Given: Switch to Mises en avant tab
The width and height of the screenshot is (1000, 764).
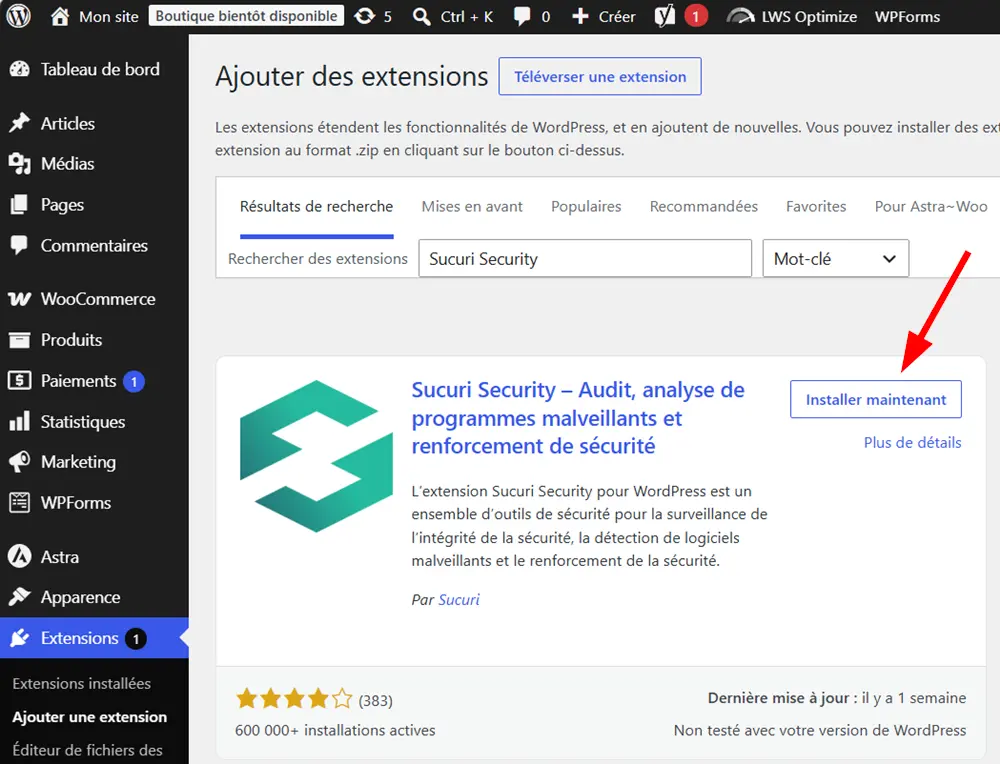Looking at the screenshot, I should (472, 207).
